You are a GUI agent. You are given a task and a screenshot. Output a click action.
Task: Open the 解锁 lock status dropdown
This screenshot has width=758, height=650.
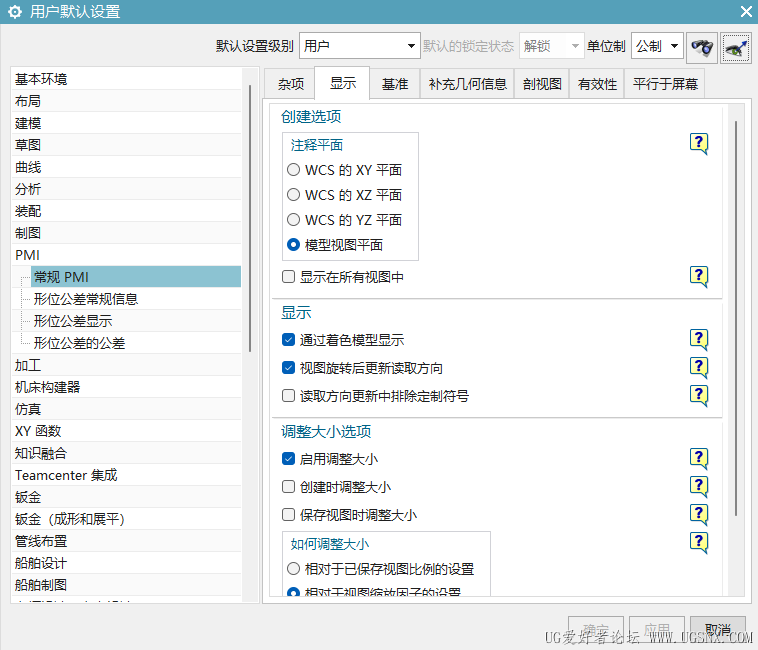tap(552, 46)
